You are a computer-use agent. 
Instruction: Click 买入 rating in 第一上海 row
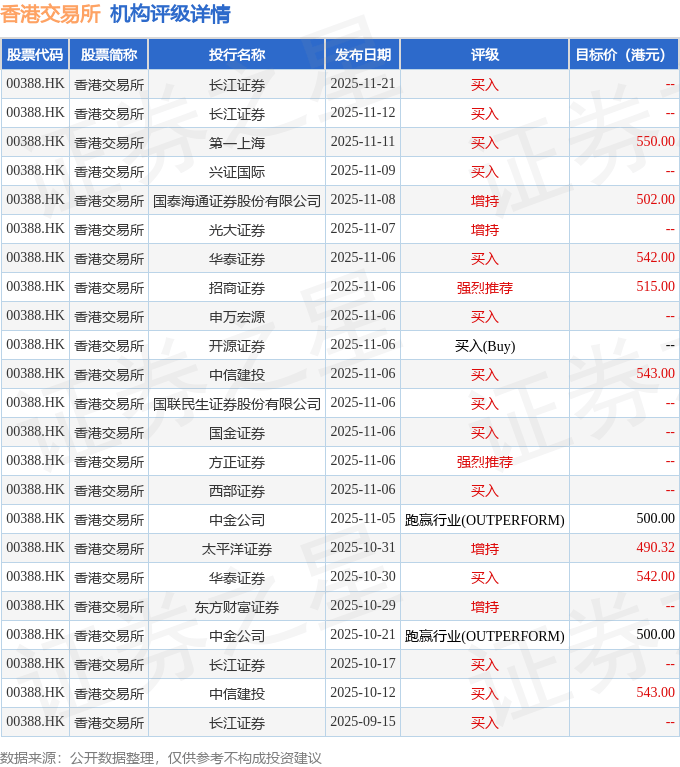click(x=484, y=143)
